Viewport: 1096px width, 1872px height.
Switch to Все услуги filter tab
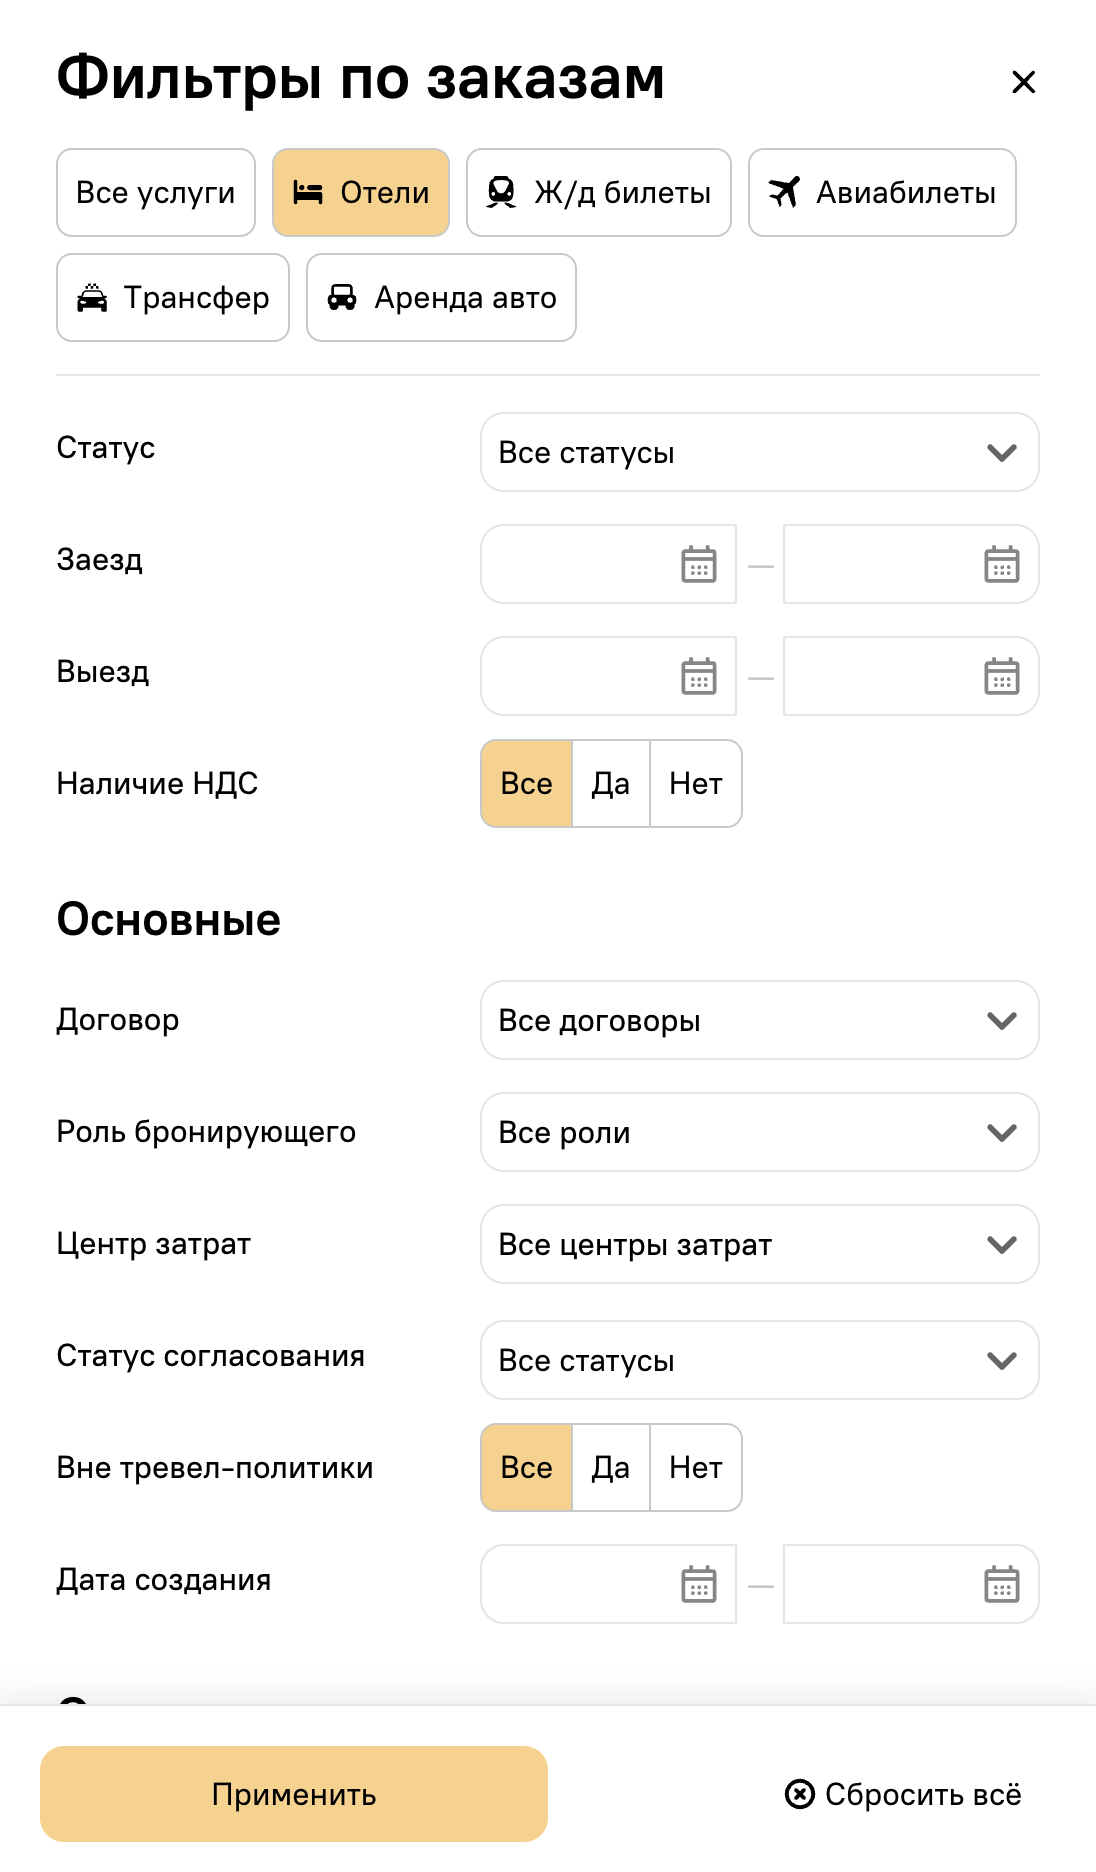coord(156,193)
